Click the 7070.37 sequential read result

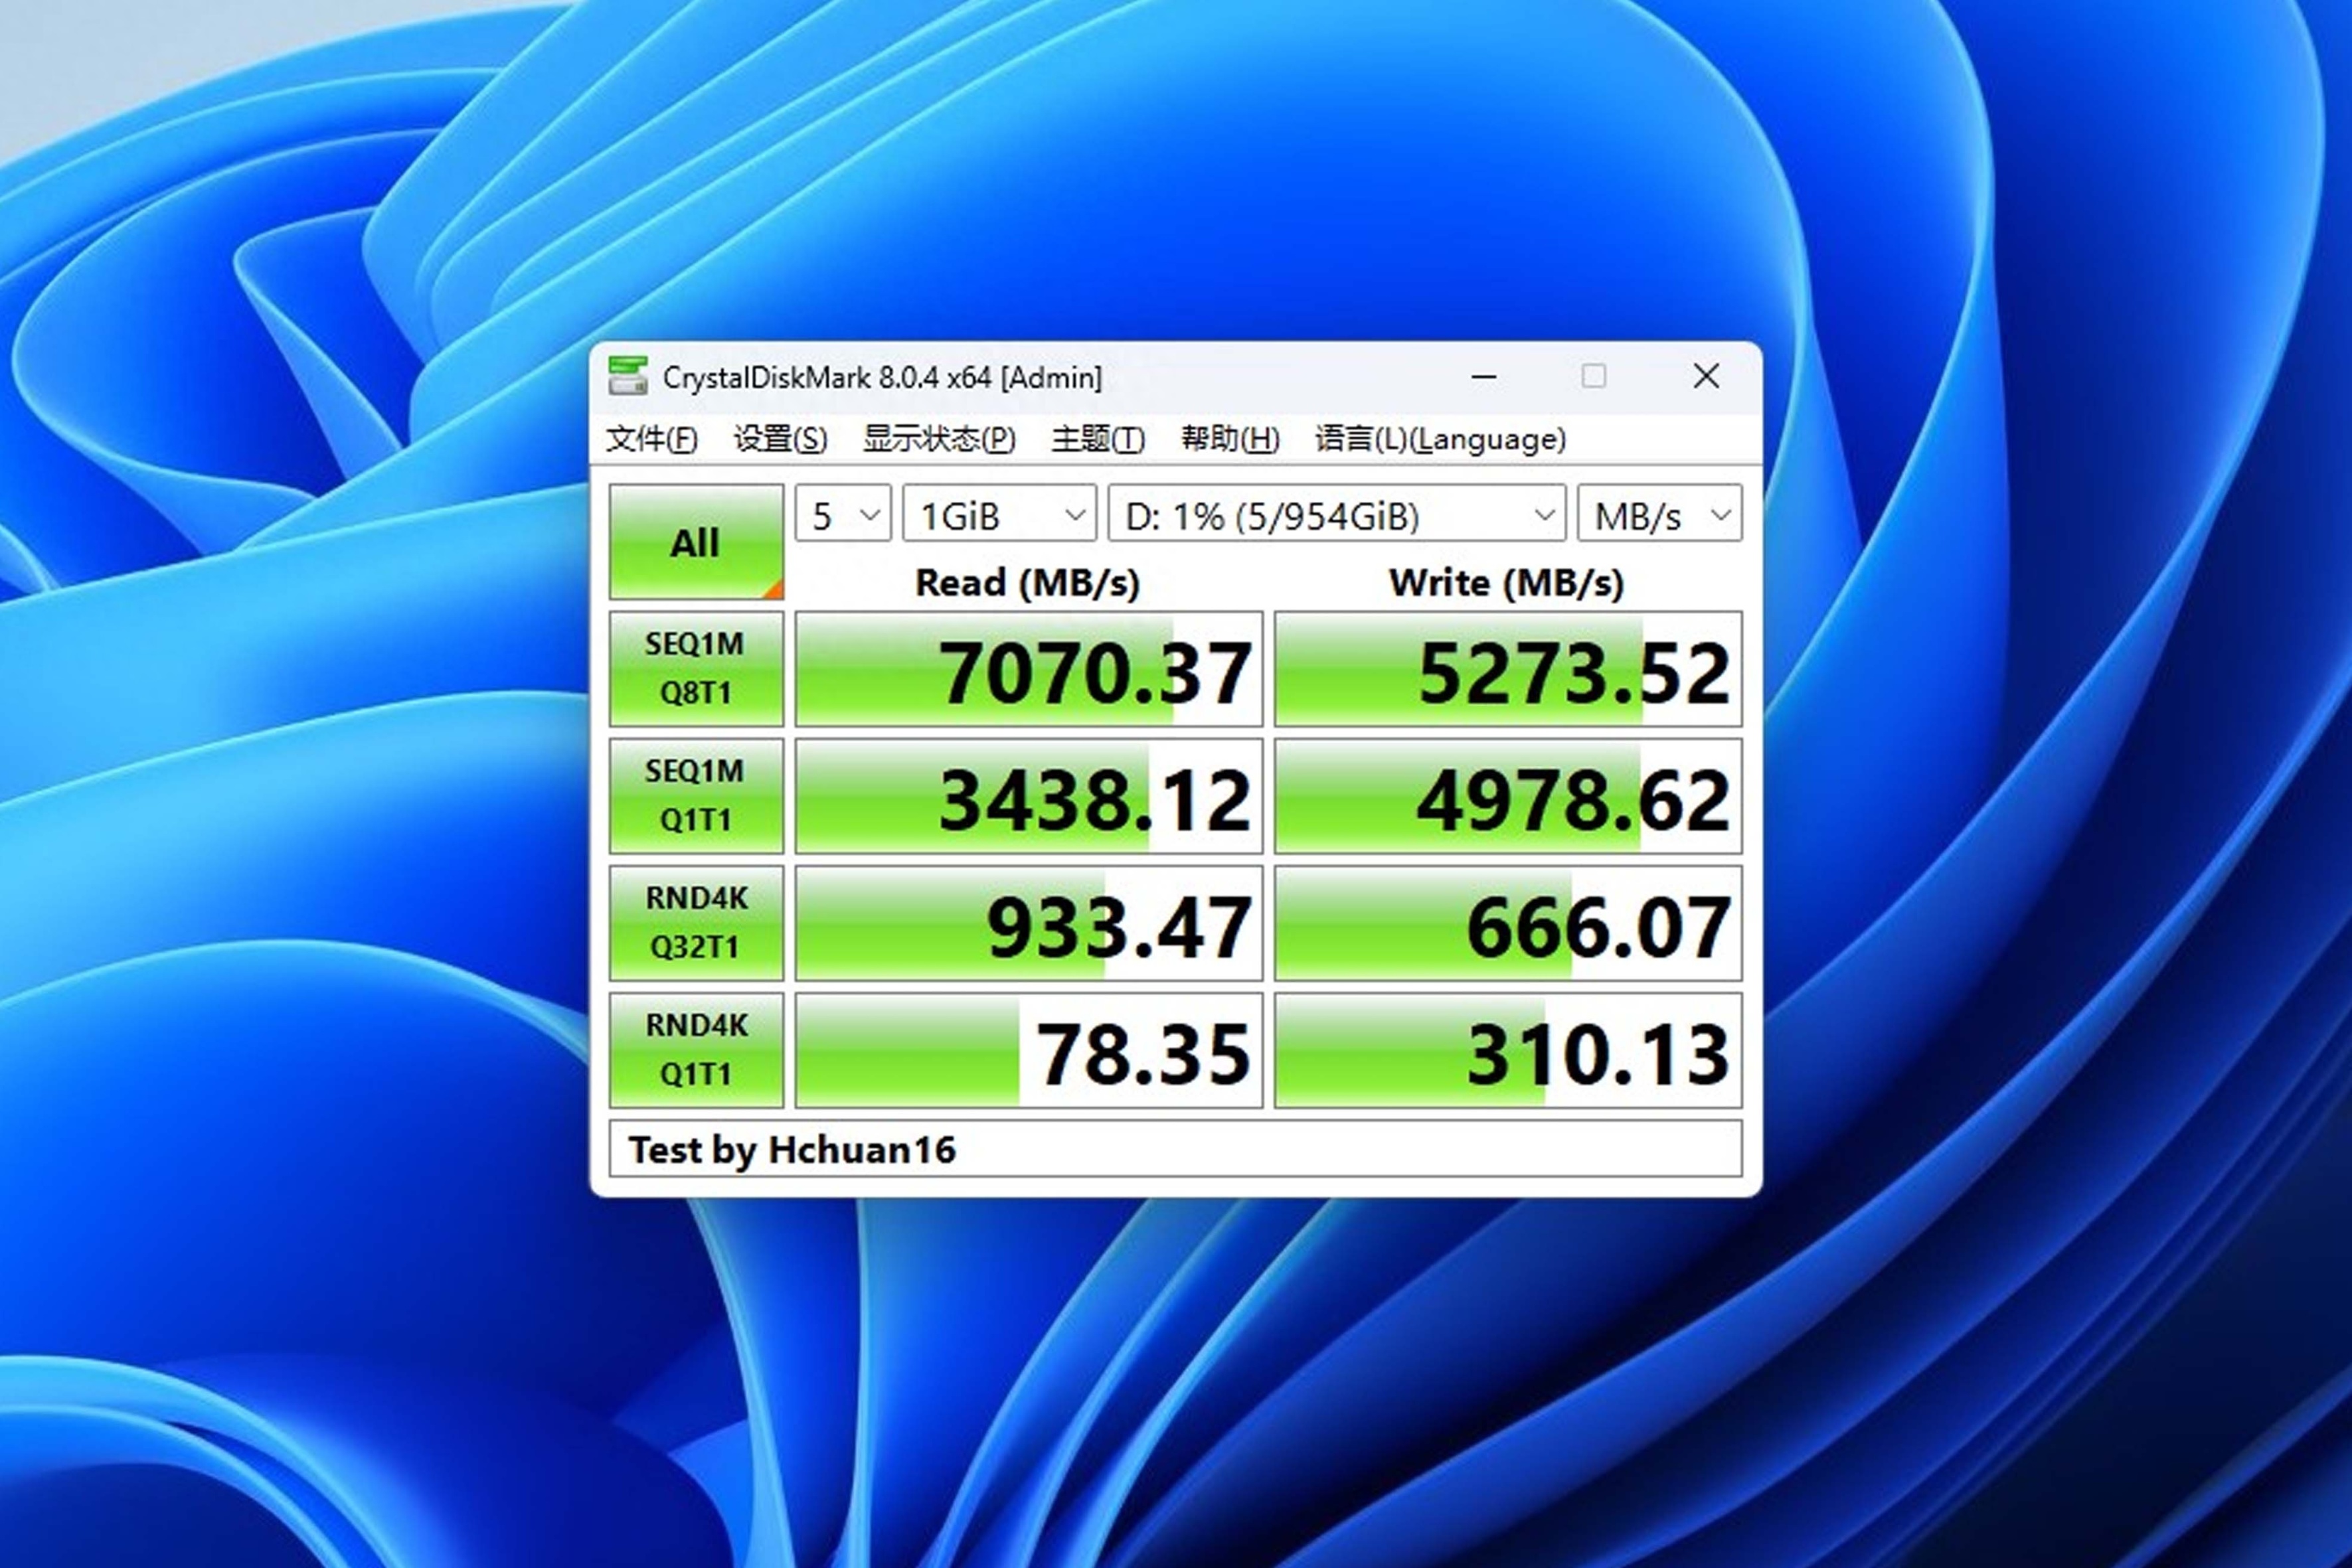click(1029, 669)
